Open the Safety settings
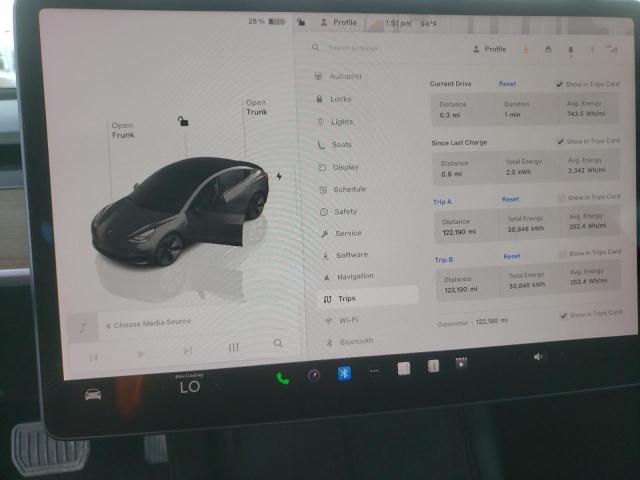The width and height of the screenshot is (640, 480). coord(339,211)
